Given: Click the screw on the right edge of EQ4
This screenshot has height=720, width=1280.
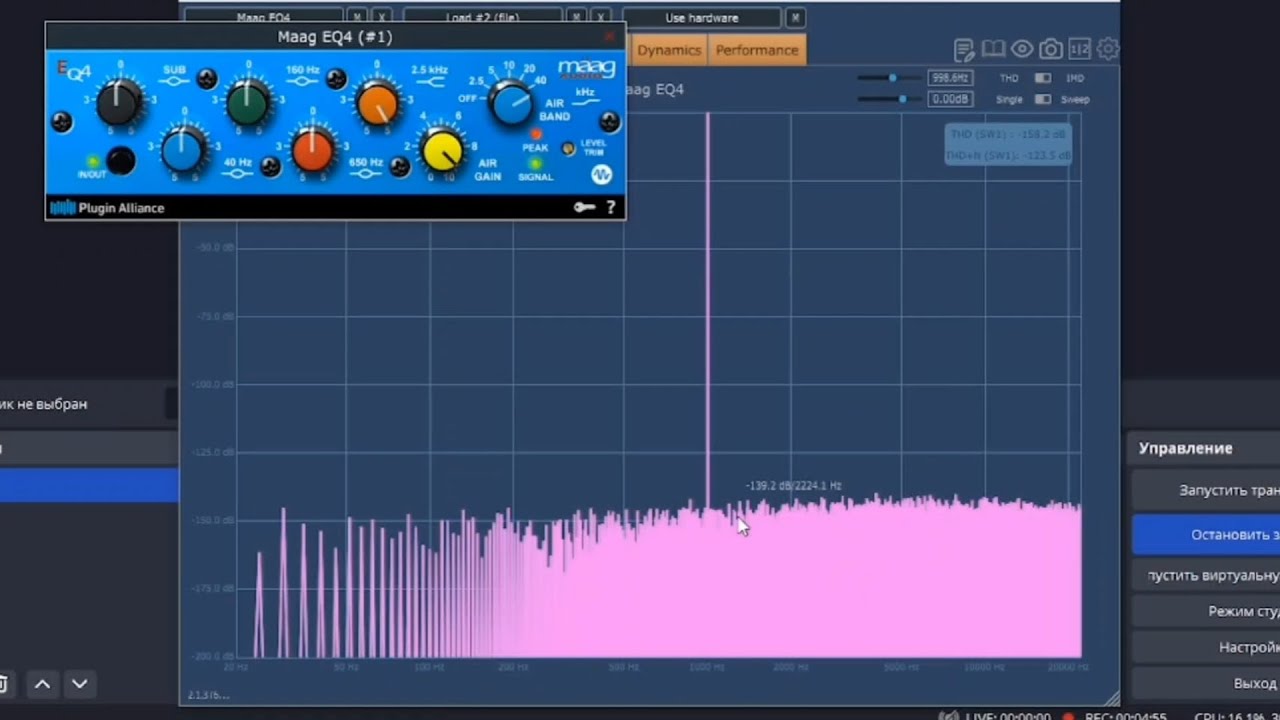Looking at the screenshot, I should [x=609, y=122].
